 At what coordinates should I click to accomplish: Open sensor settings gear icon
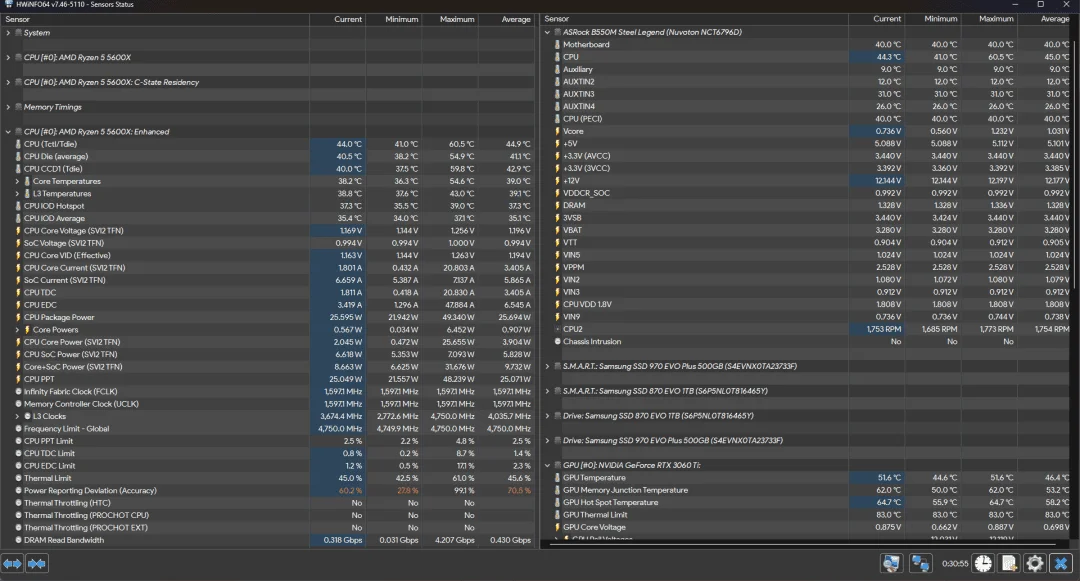click(x=1035, y=563)
